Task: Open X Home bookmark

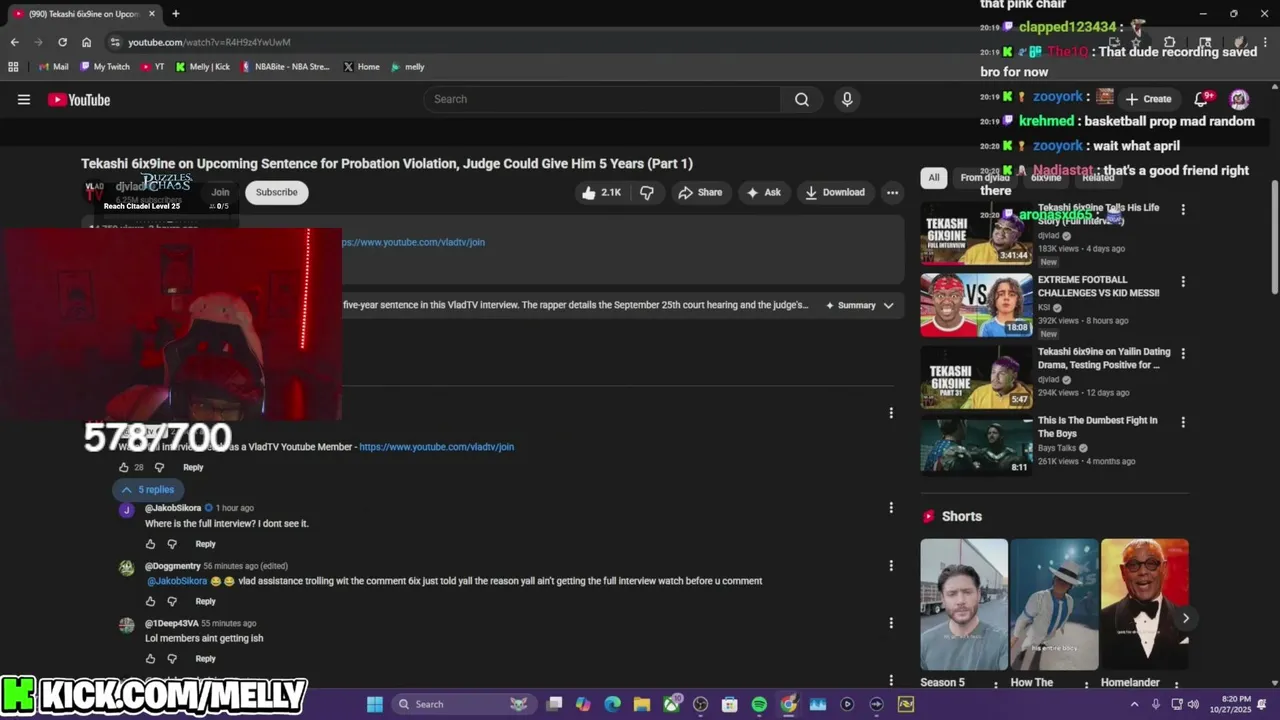Action: (361, 67)
